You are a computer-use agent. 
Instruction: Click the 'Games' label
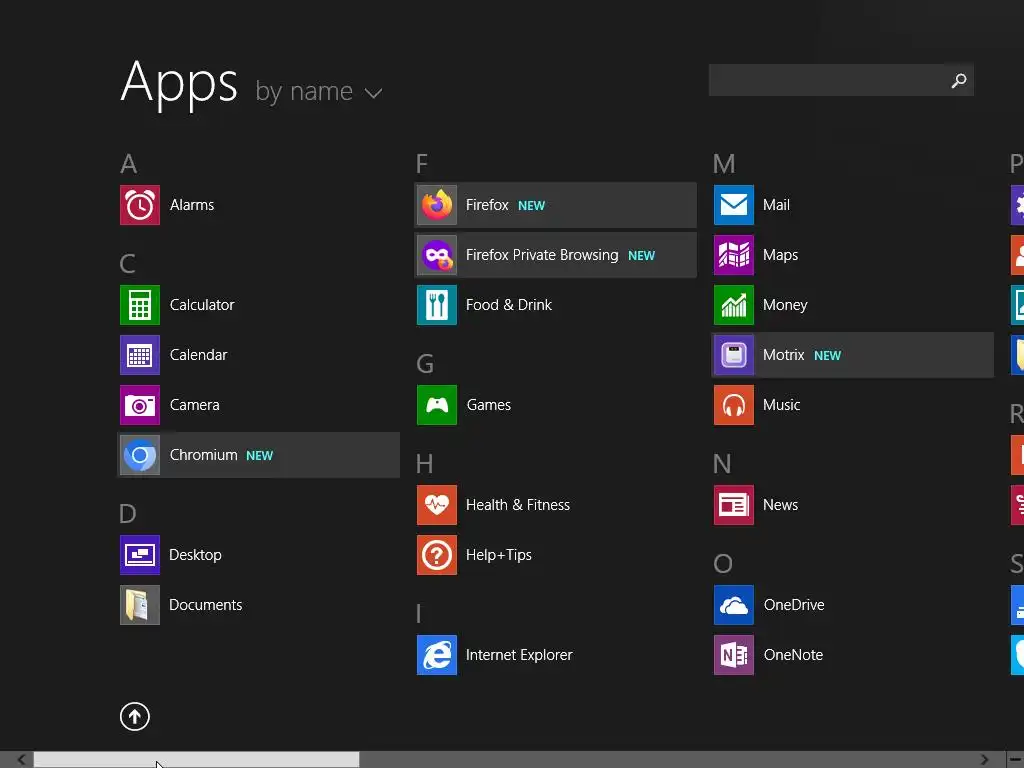click(489, 405)
